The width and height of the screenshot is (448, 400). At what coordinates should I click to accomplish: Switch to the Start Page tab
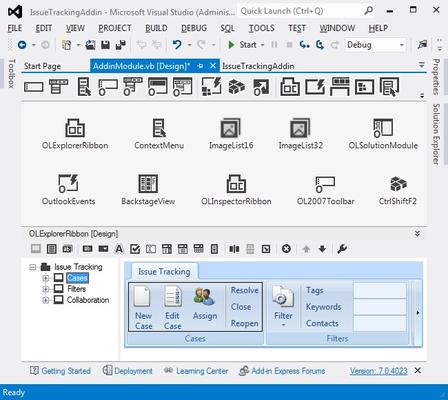click(42, 66)
